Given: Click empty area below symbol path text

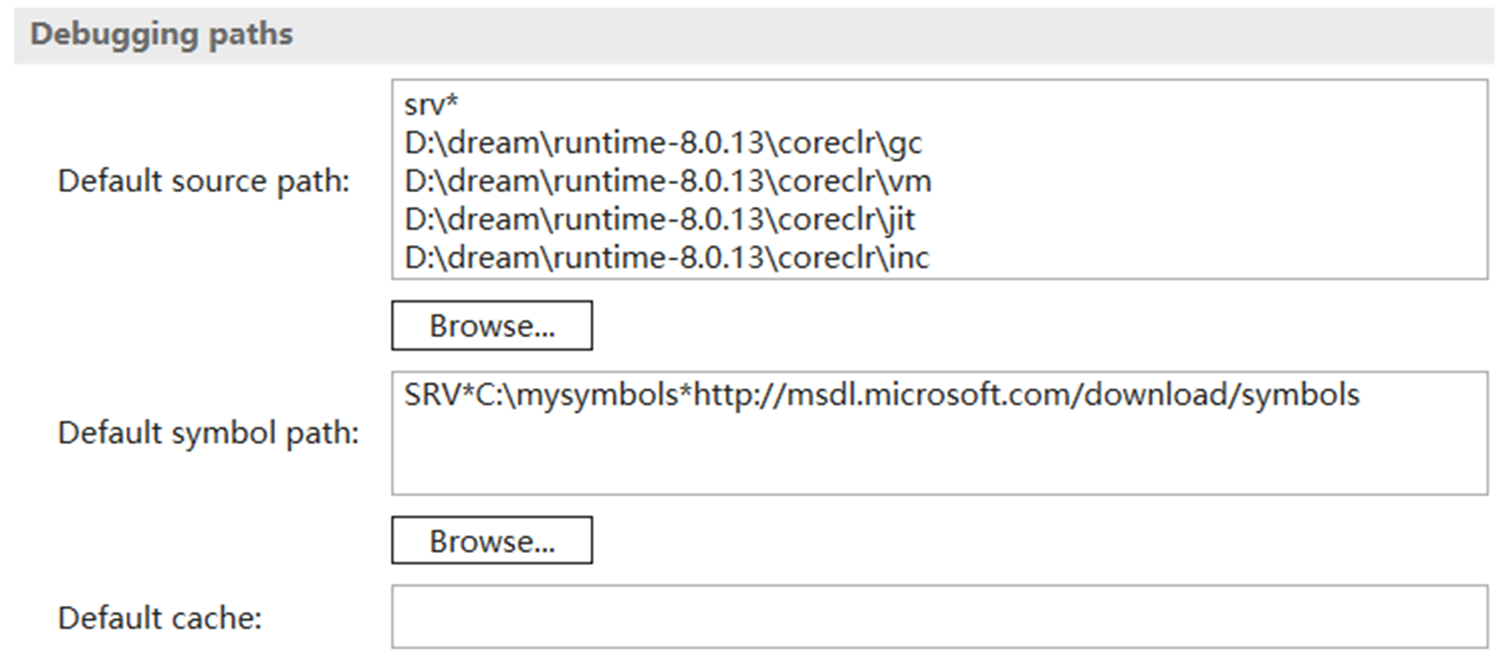Looking at the screenshot, I should point(938,455).
